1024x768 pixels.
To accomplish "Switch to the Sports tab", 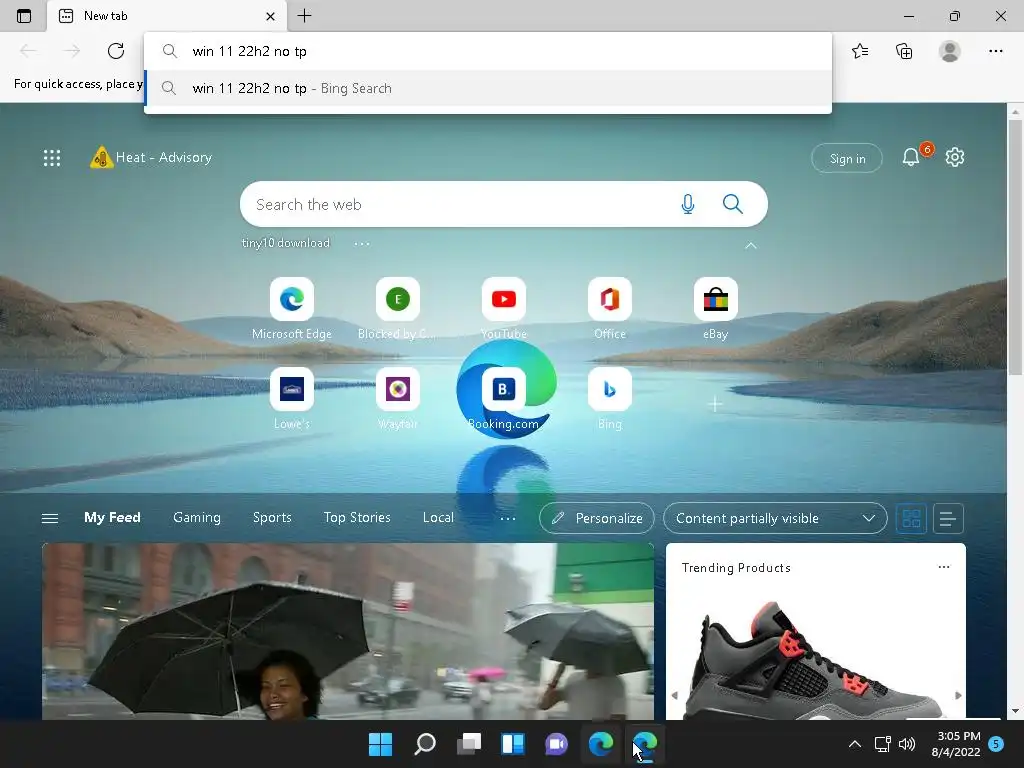I will pyautogui.click(x=272, y=517).
